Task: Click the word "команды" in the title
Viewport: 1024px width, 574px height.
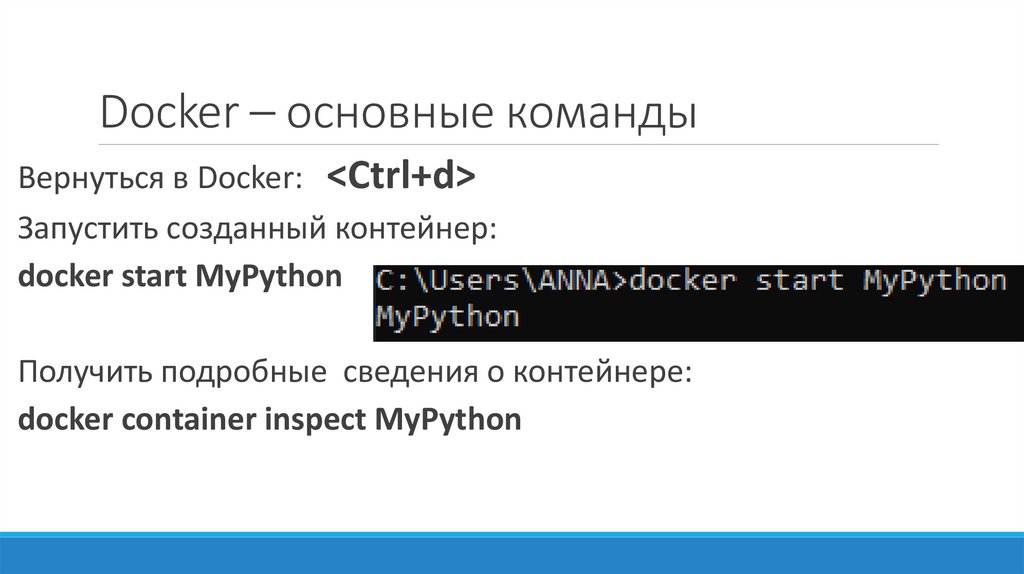Action: (606, 113)
